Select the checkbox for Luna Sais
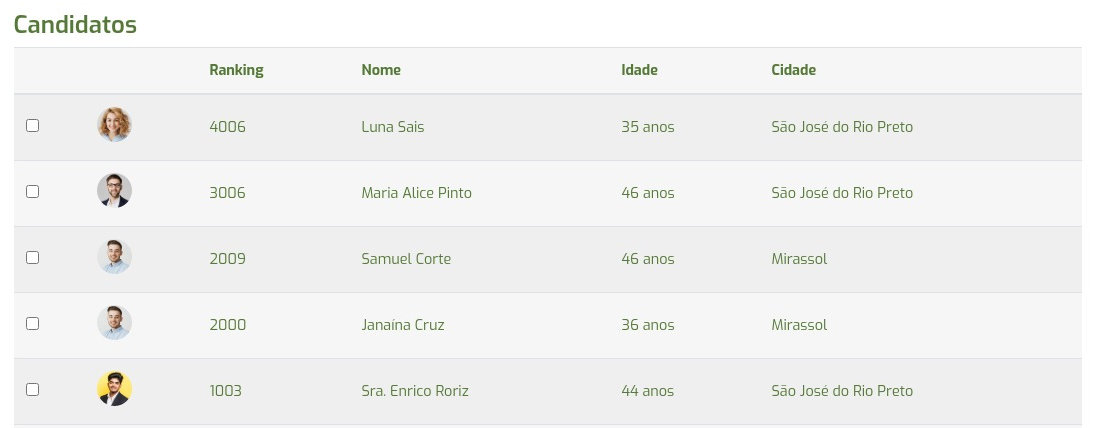 point(32,126)
